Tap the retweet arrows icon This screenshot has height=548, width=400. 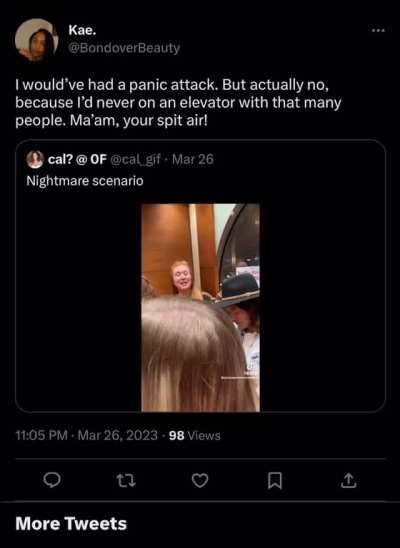tap(126, 480)
